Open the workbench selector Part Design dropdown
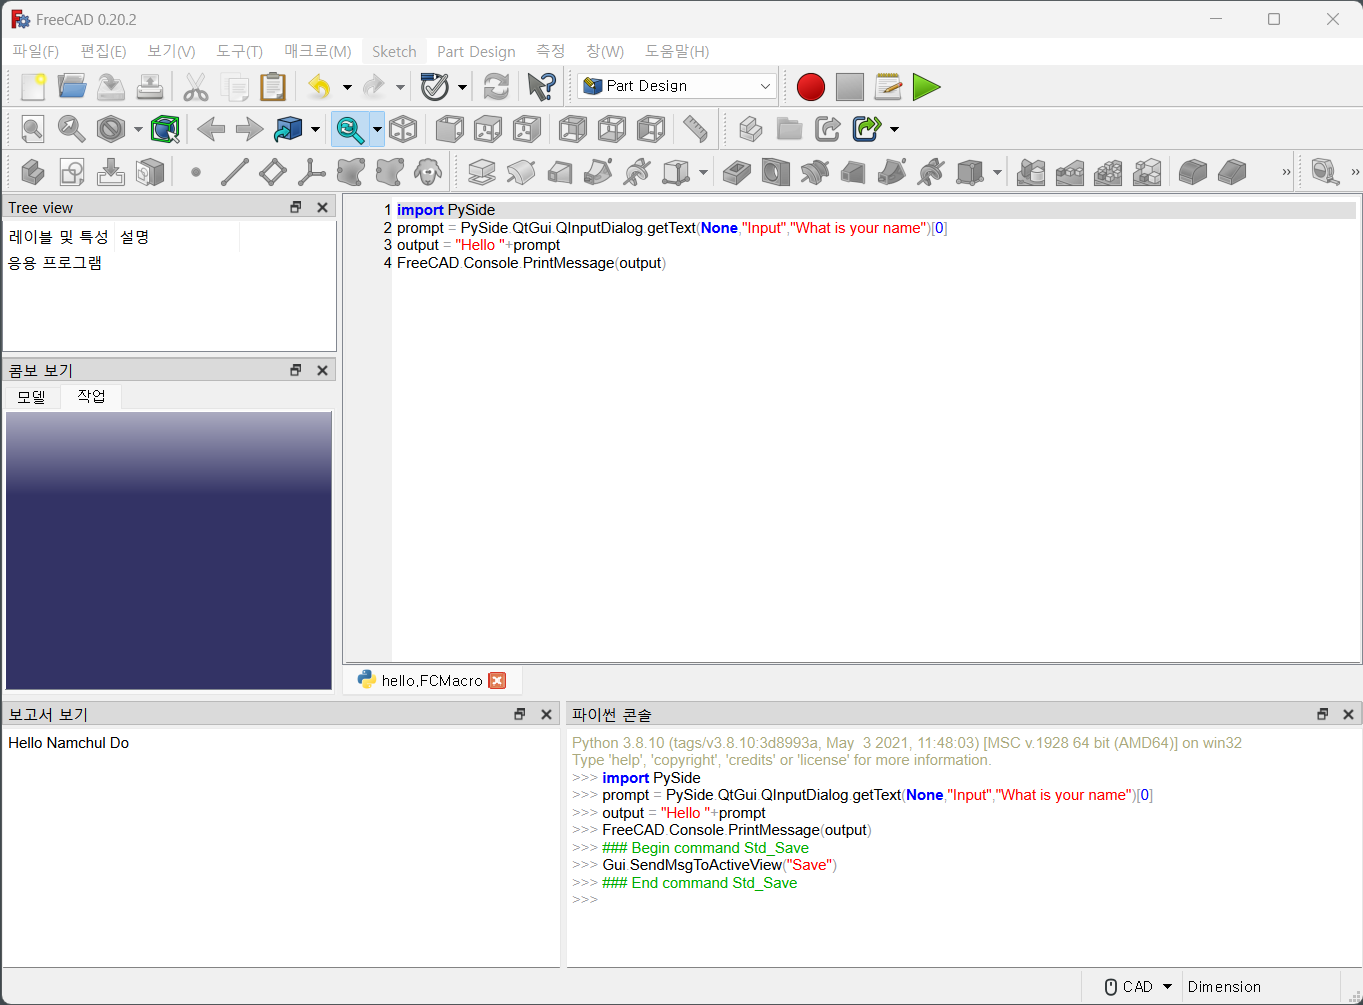 [x=677, y=86]
